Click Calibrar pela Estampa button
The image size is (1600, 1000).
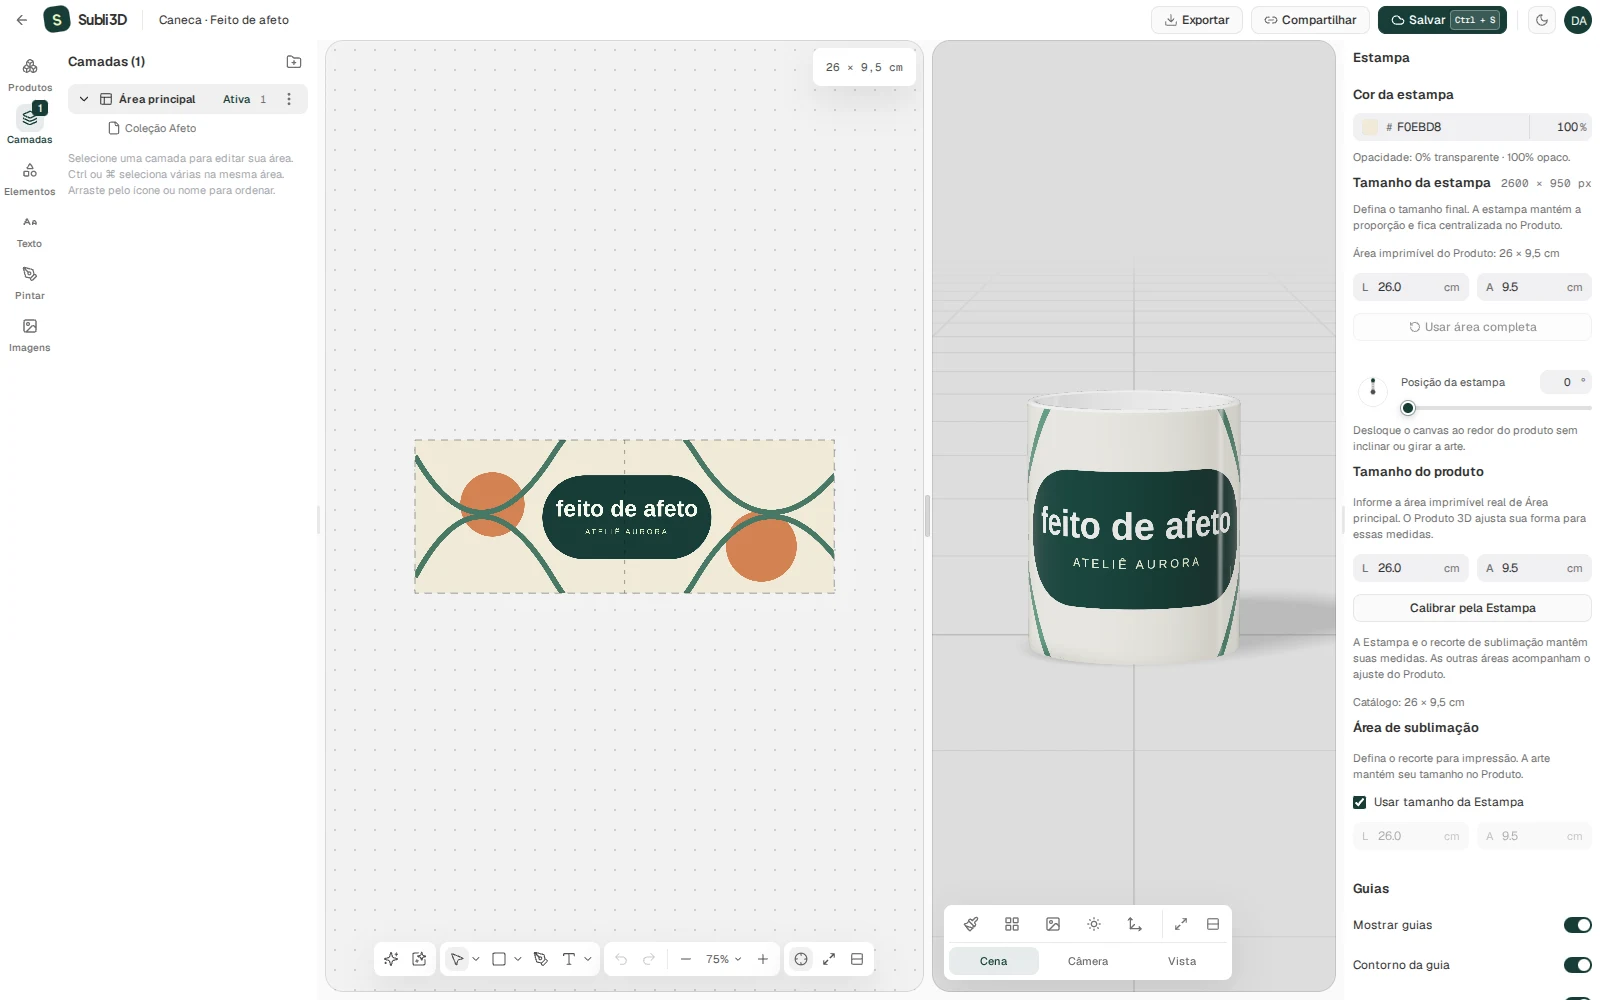coord(1472,608)
